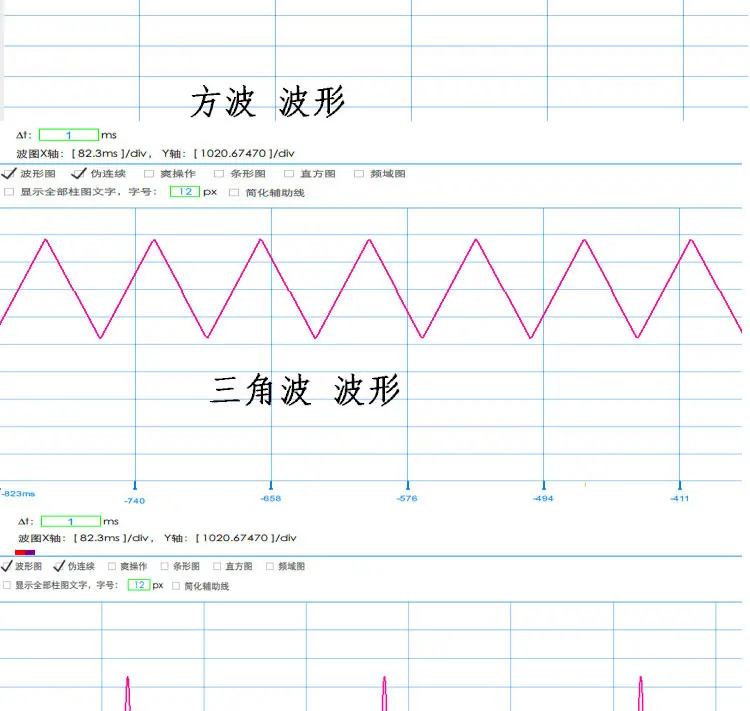Click the Δt input below the triangle waveform
Screen dimensions: 750x711
[71, 521]
